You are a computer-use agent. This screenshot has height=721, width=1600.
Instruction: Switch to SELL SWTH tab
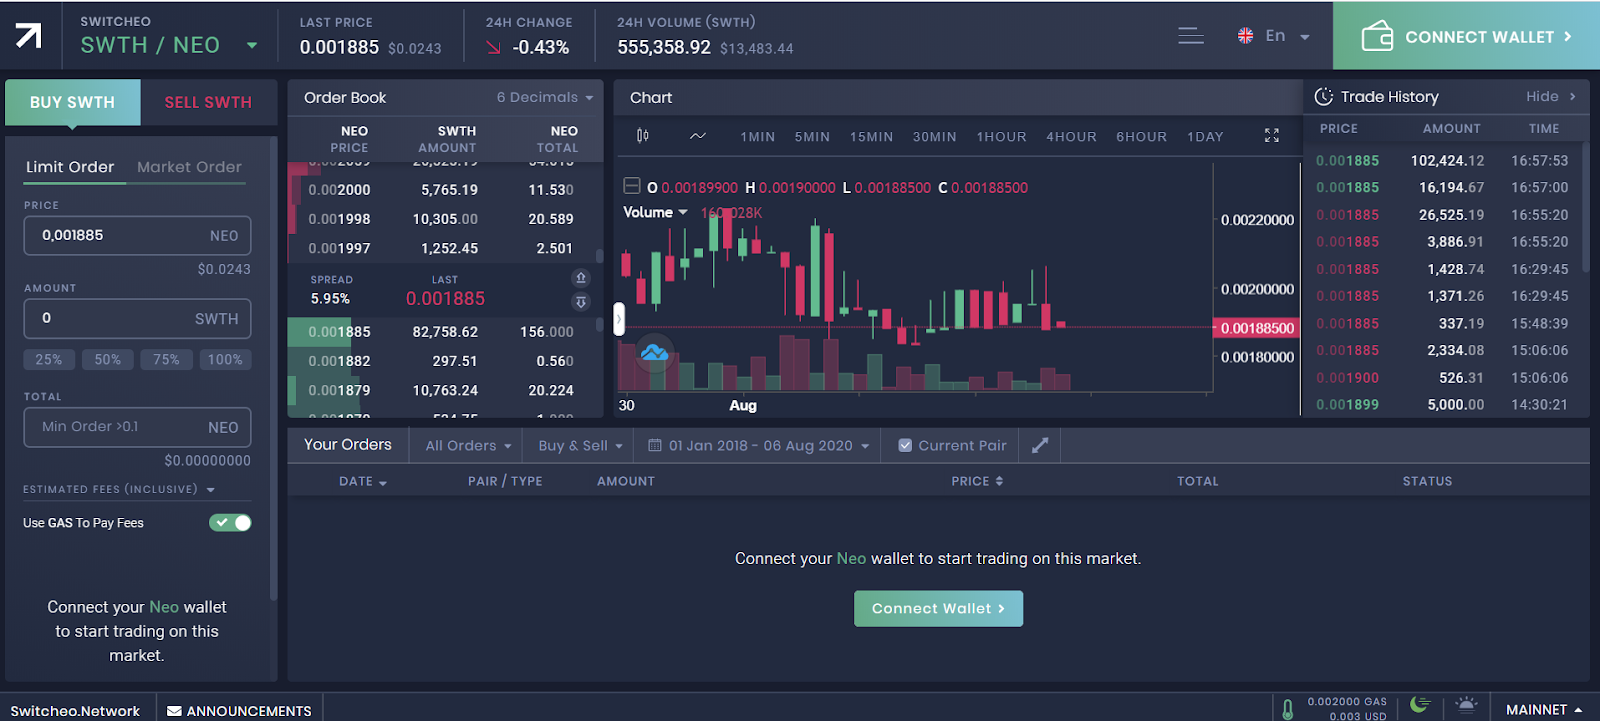coord(208,102)
